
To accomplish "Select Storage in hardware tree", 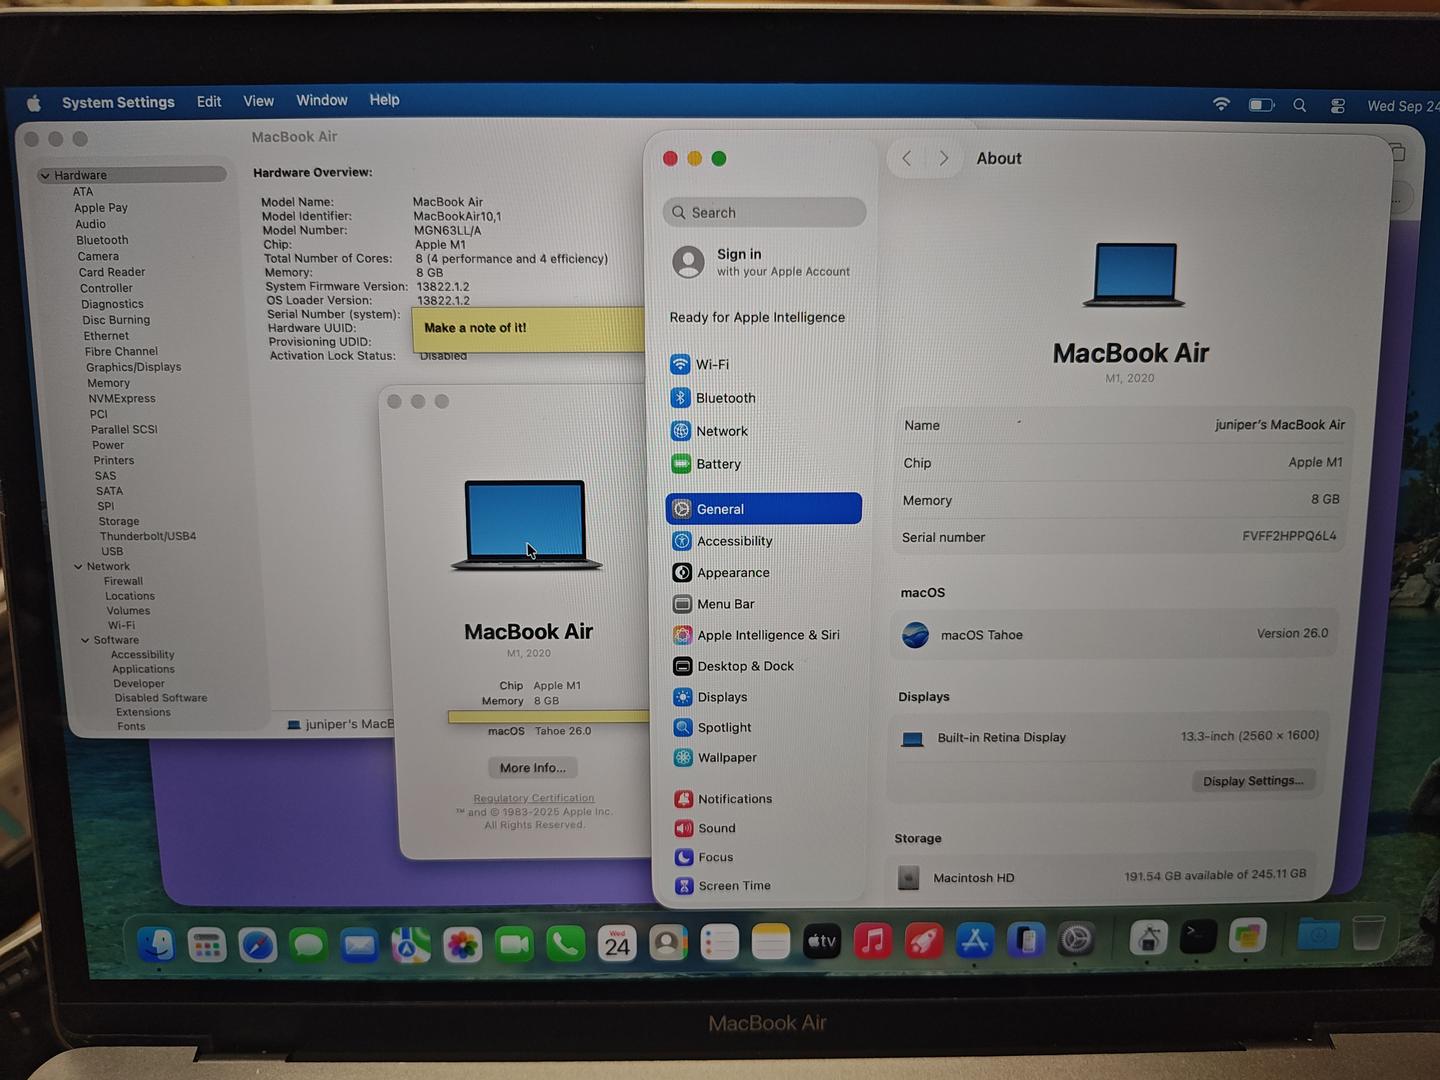I will [119, 521].
